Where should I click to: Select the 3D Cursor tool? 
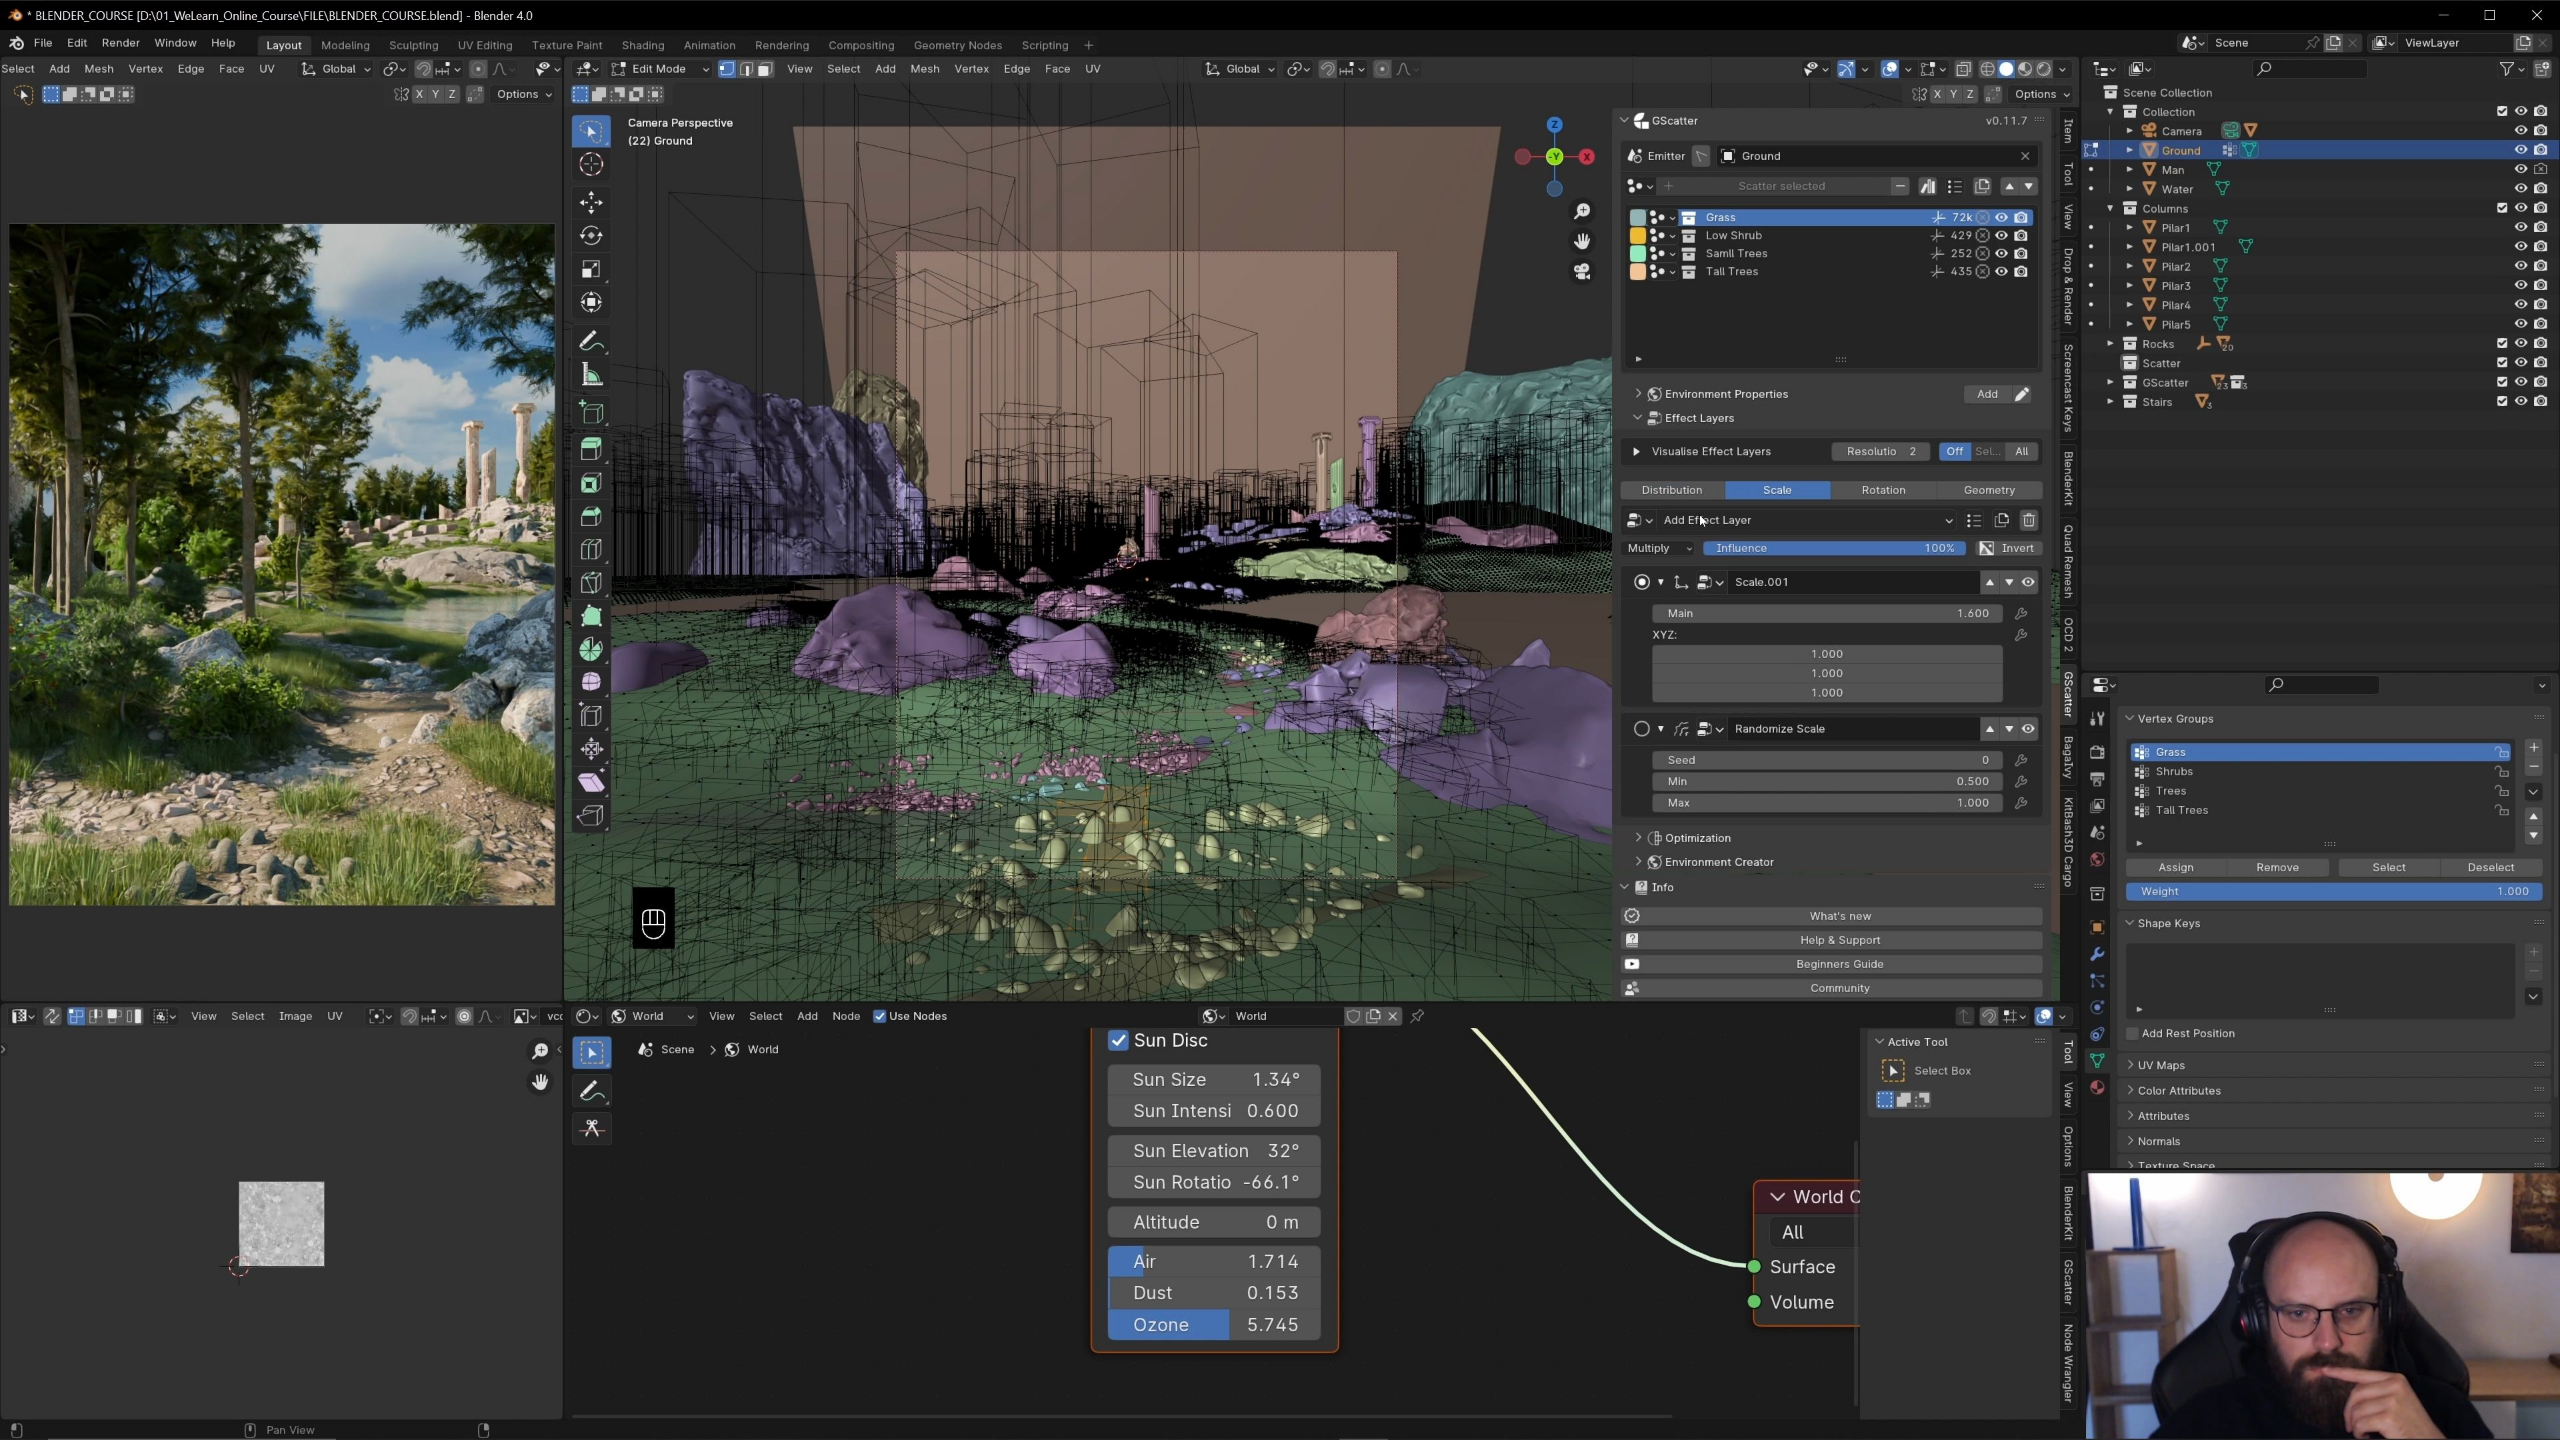pyautogui.click(x=591, y=165)
